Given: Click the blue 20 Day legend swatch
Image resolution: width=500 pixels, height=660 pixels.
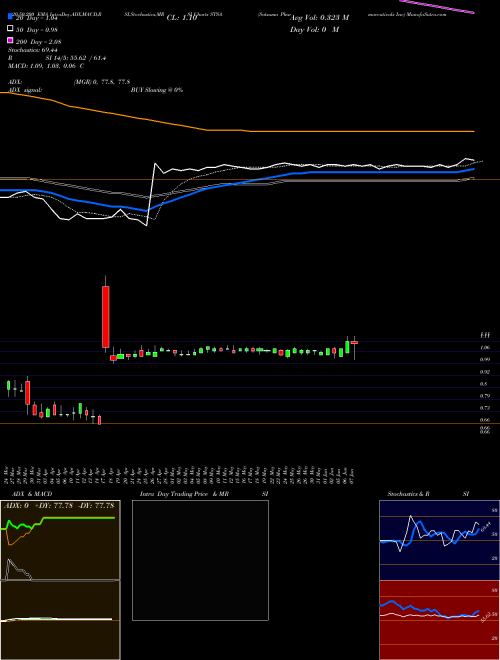Looking at the screenshot, I should coord(10,17).
